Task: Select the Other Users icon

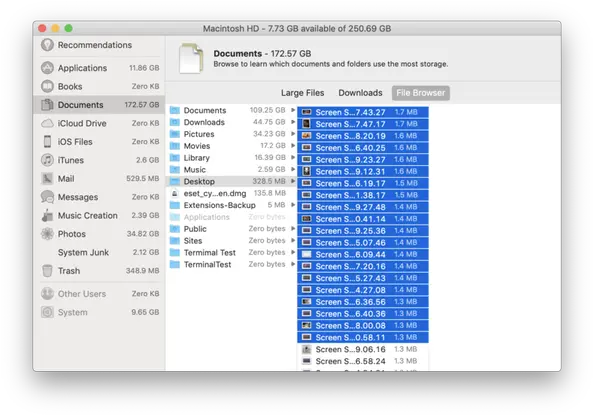Action: (x=47, y=294)
